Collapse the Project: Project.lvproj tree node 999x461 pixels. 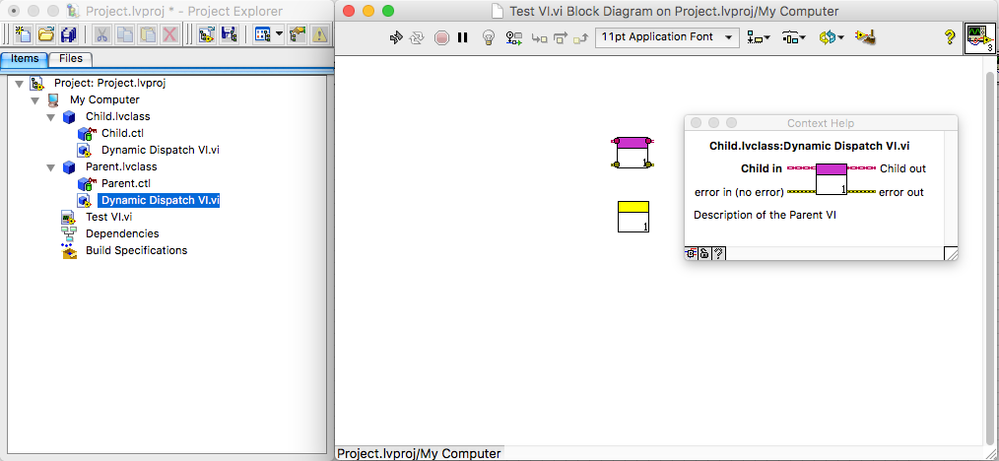20,83
